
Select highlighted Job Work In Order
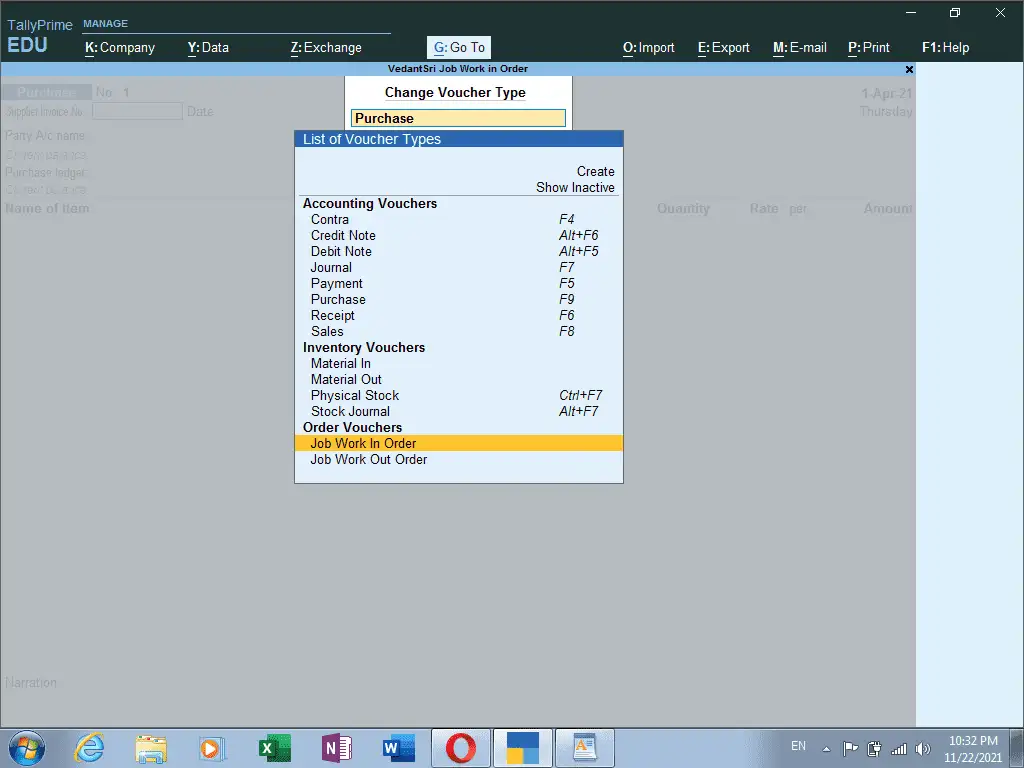[458, 443]
